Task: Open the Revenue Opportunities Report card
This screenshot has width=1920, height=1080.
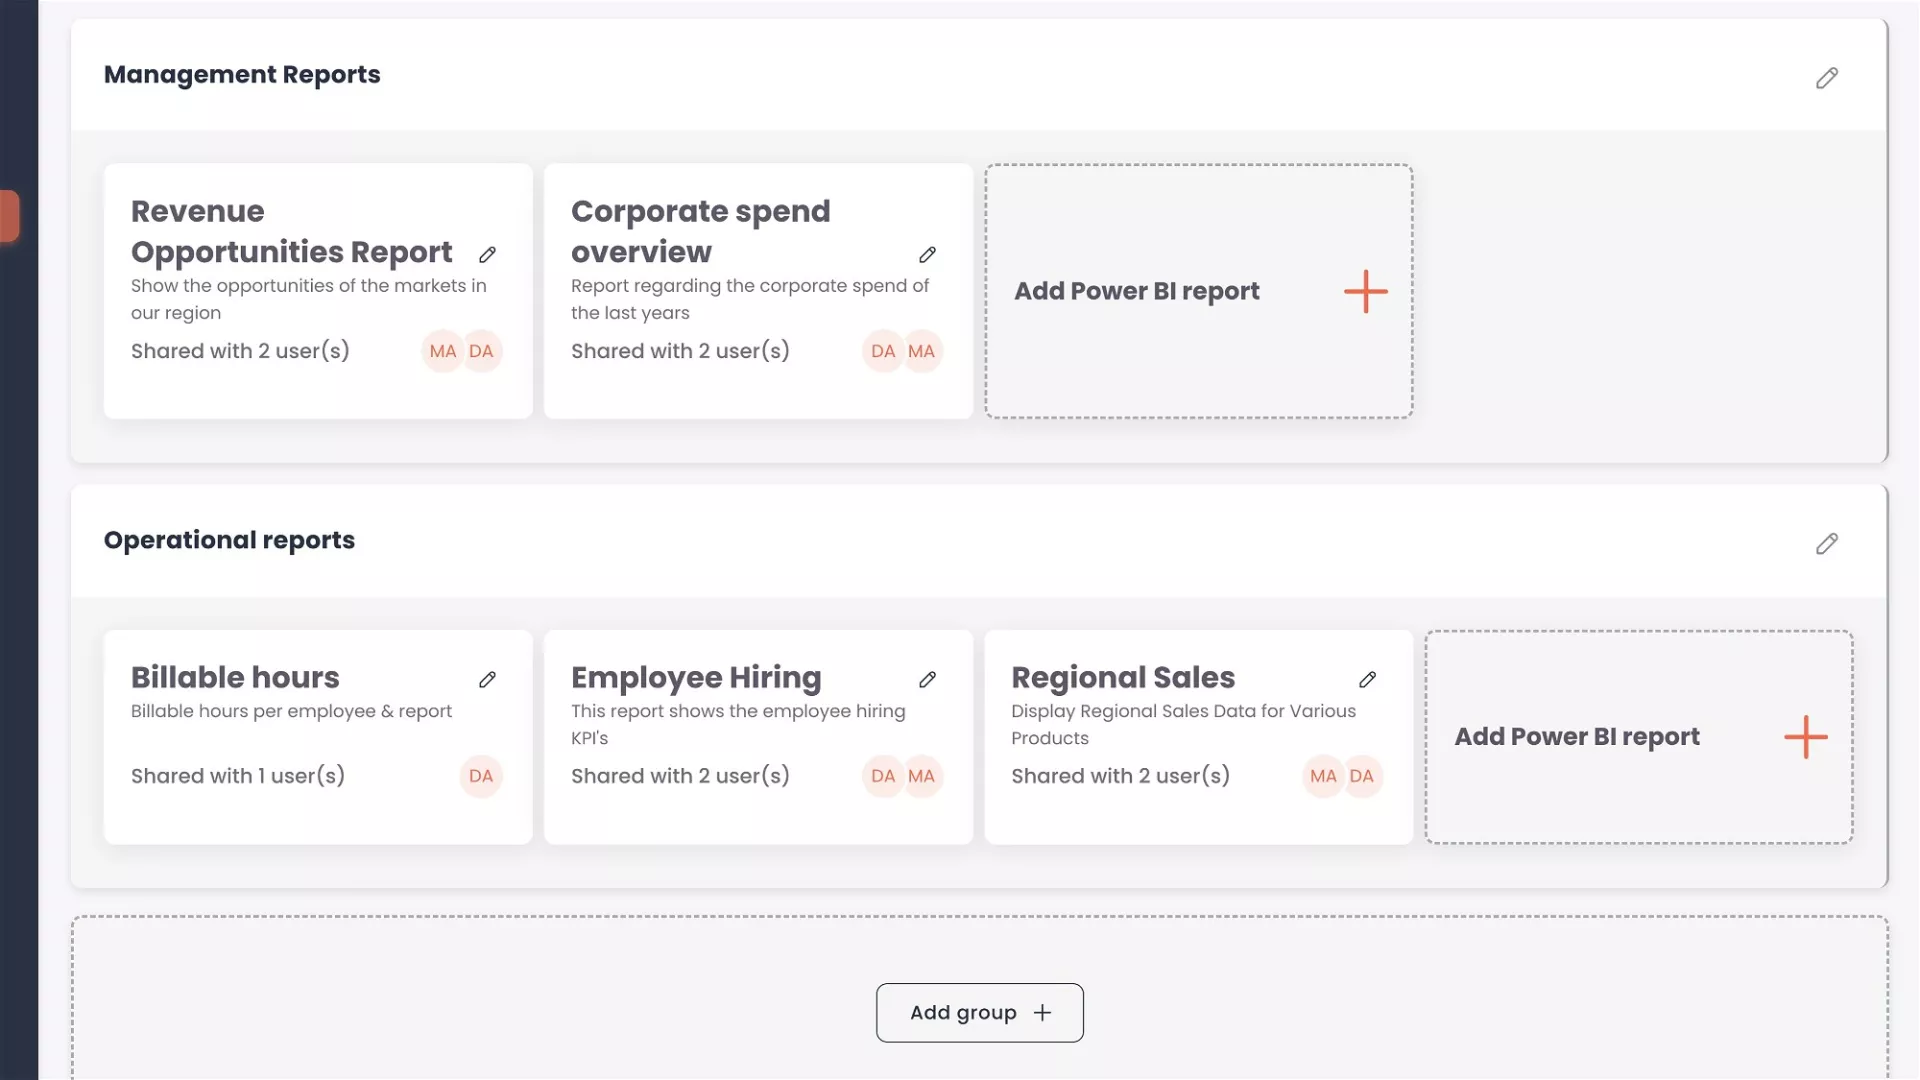Action: click(x=291, y=232)
